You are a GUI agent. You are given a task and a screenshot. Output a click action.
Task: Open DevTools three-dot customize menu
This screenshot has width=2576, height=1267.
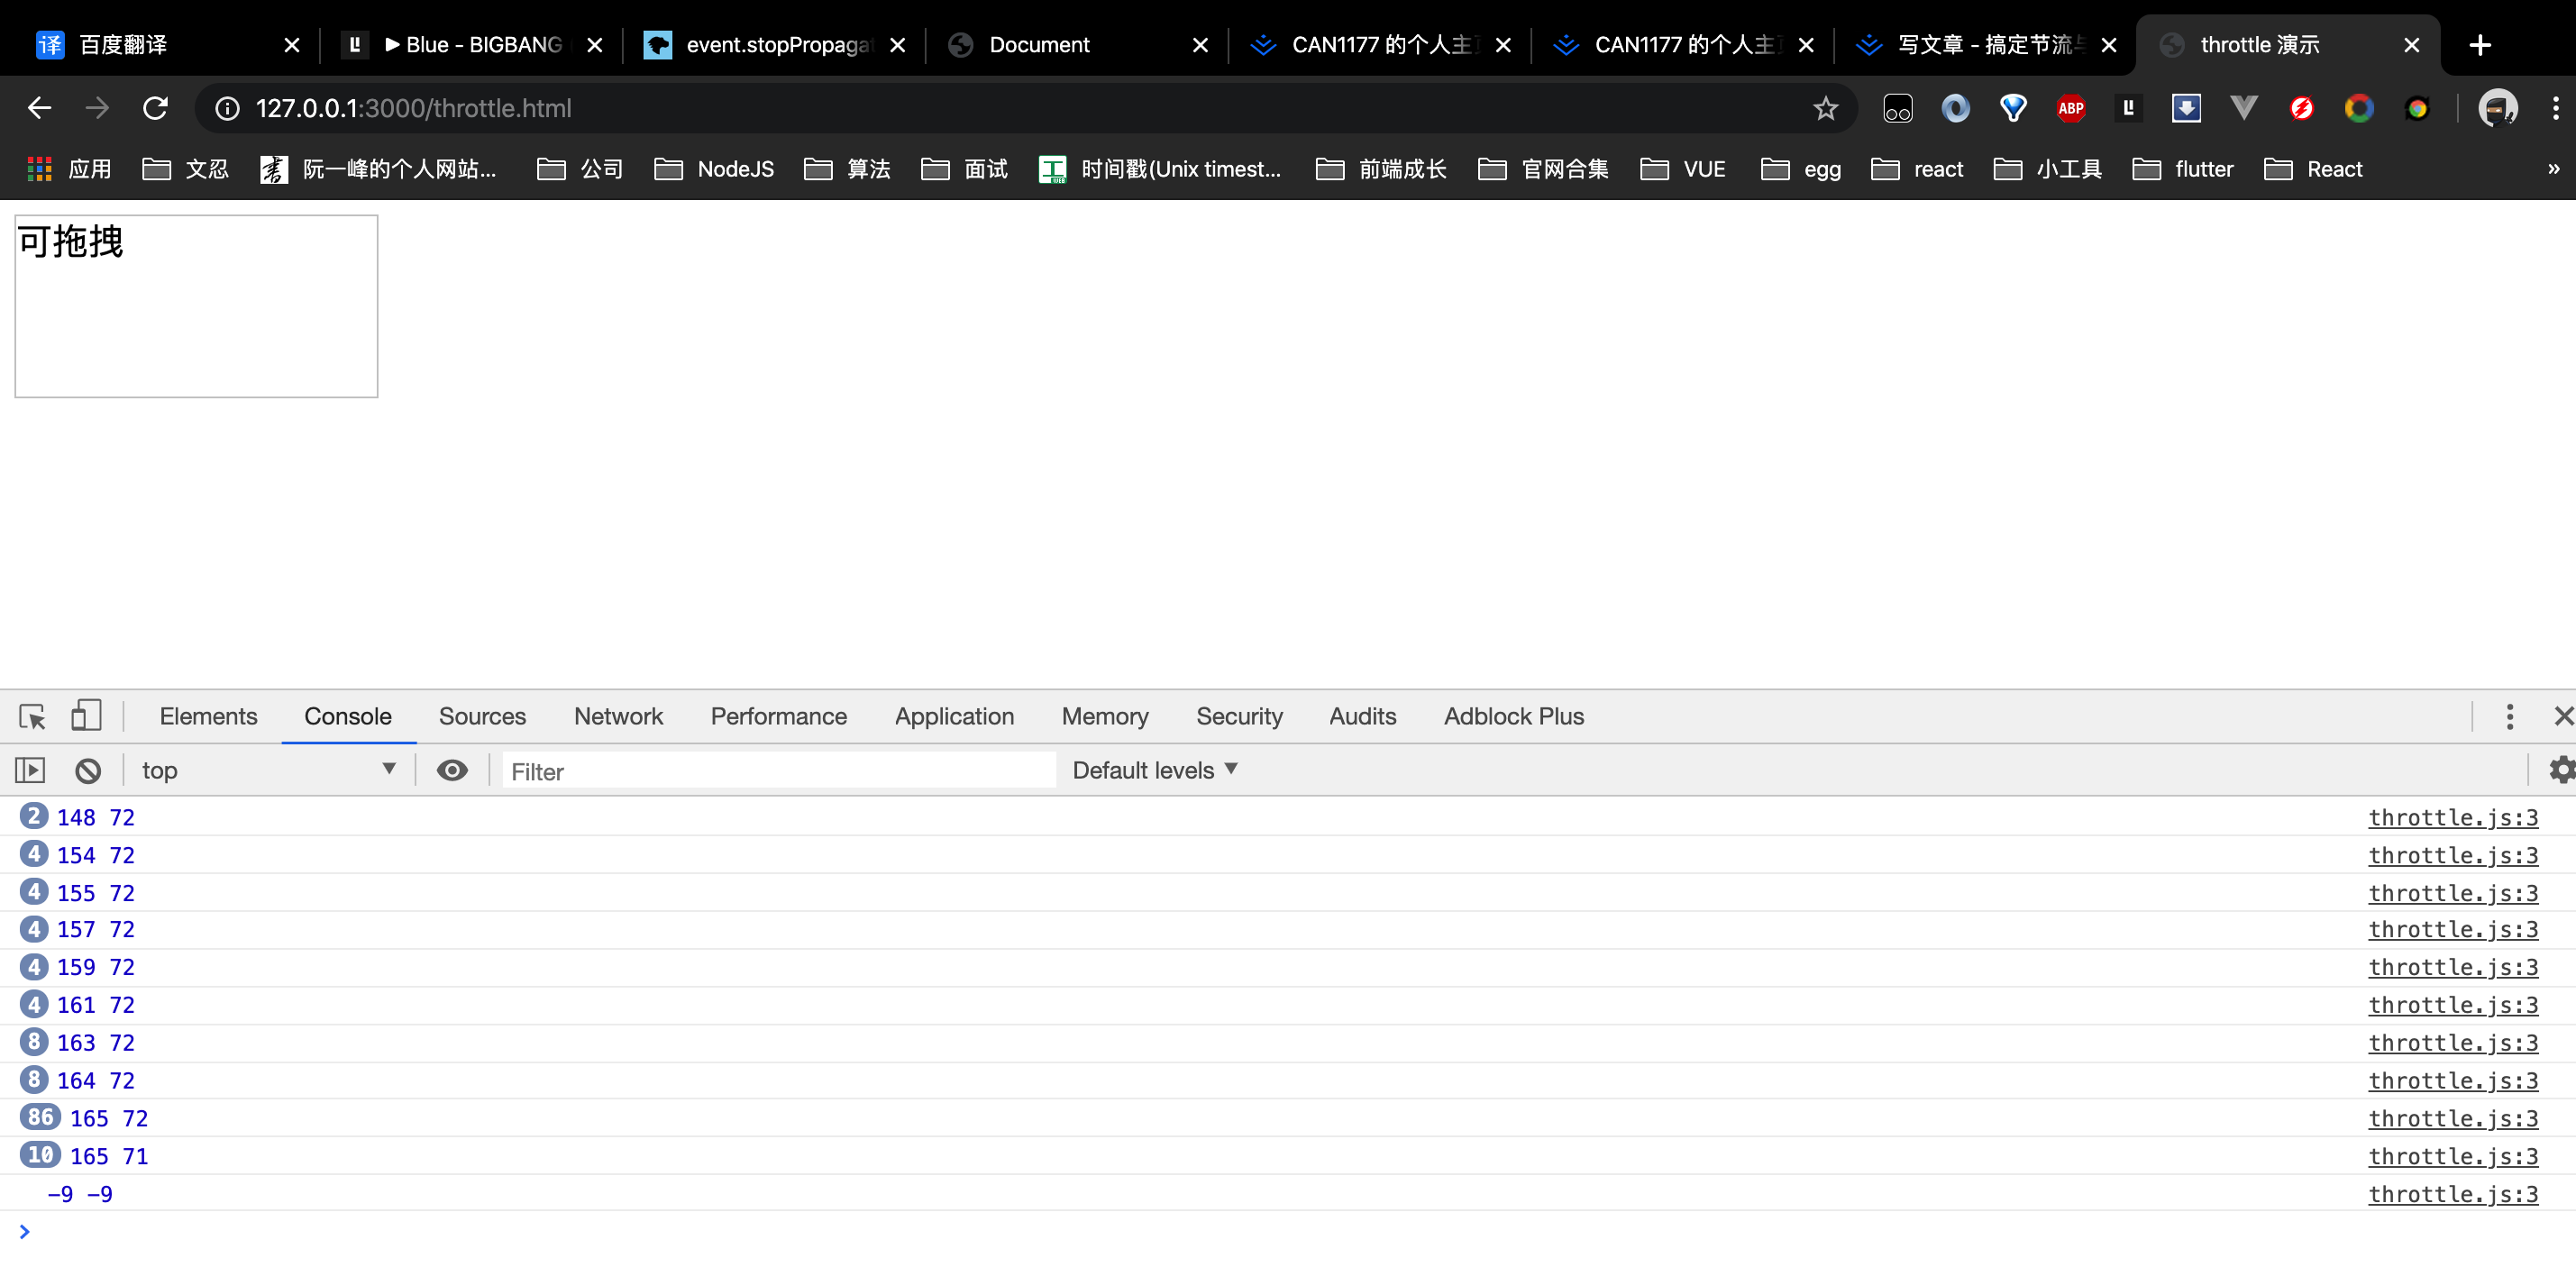(2509, 716)
